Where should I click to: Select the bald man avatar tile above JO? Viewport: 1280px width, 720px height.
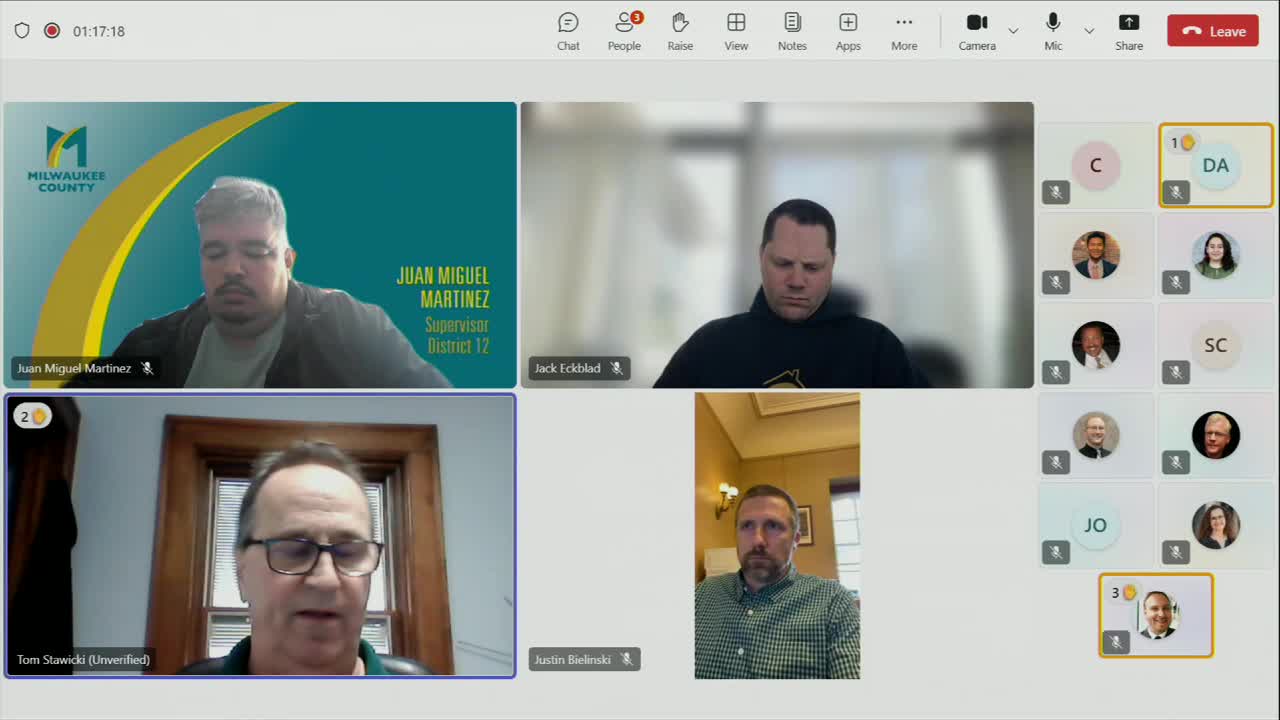(x=1096, y=435)
